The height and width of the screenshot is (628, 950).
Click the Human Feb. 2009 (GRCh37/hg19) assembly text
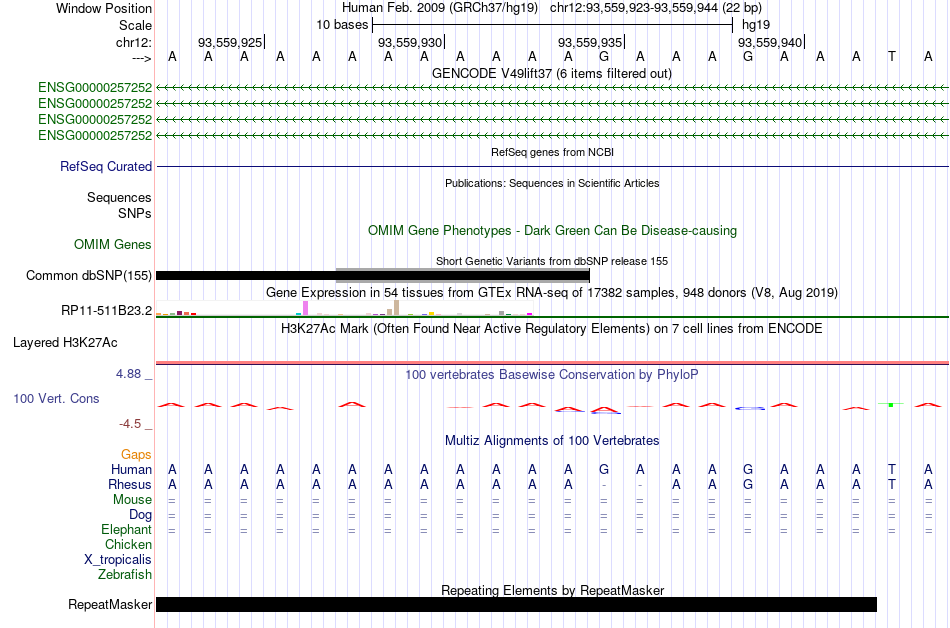[440, 8]
